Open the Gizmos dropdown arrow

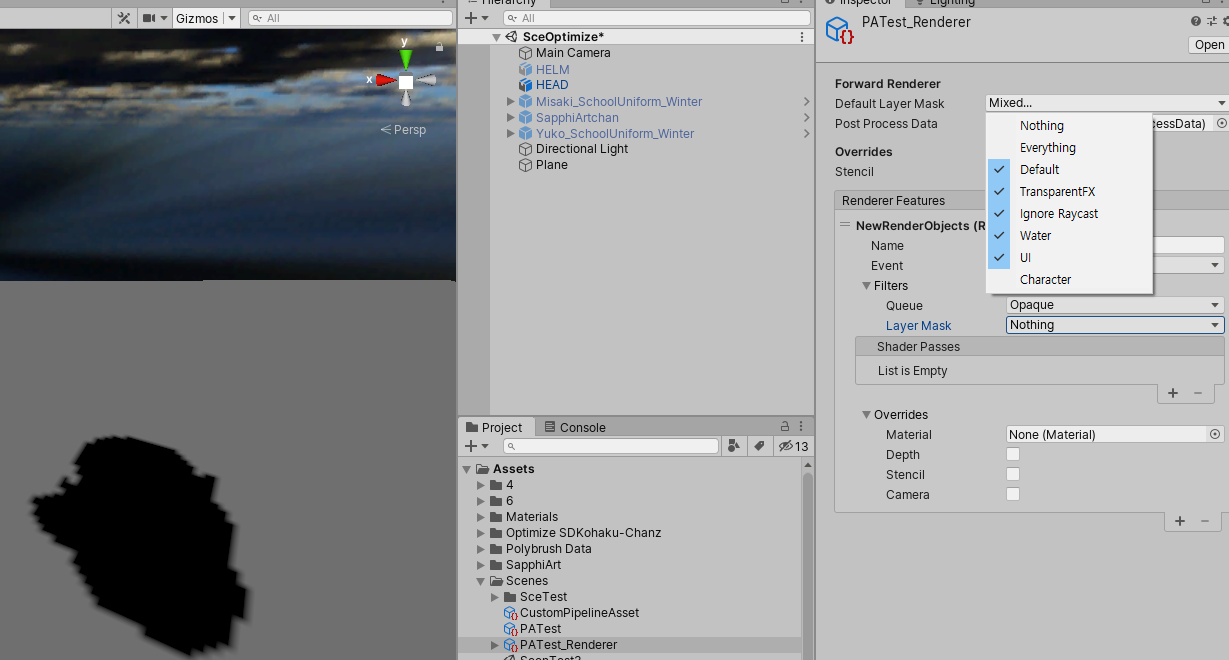(232, 18)
